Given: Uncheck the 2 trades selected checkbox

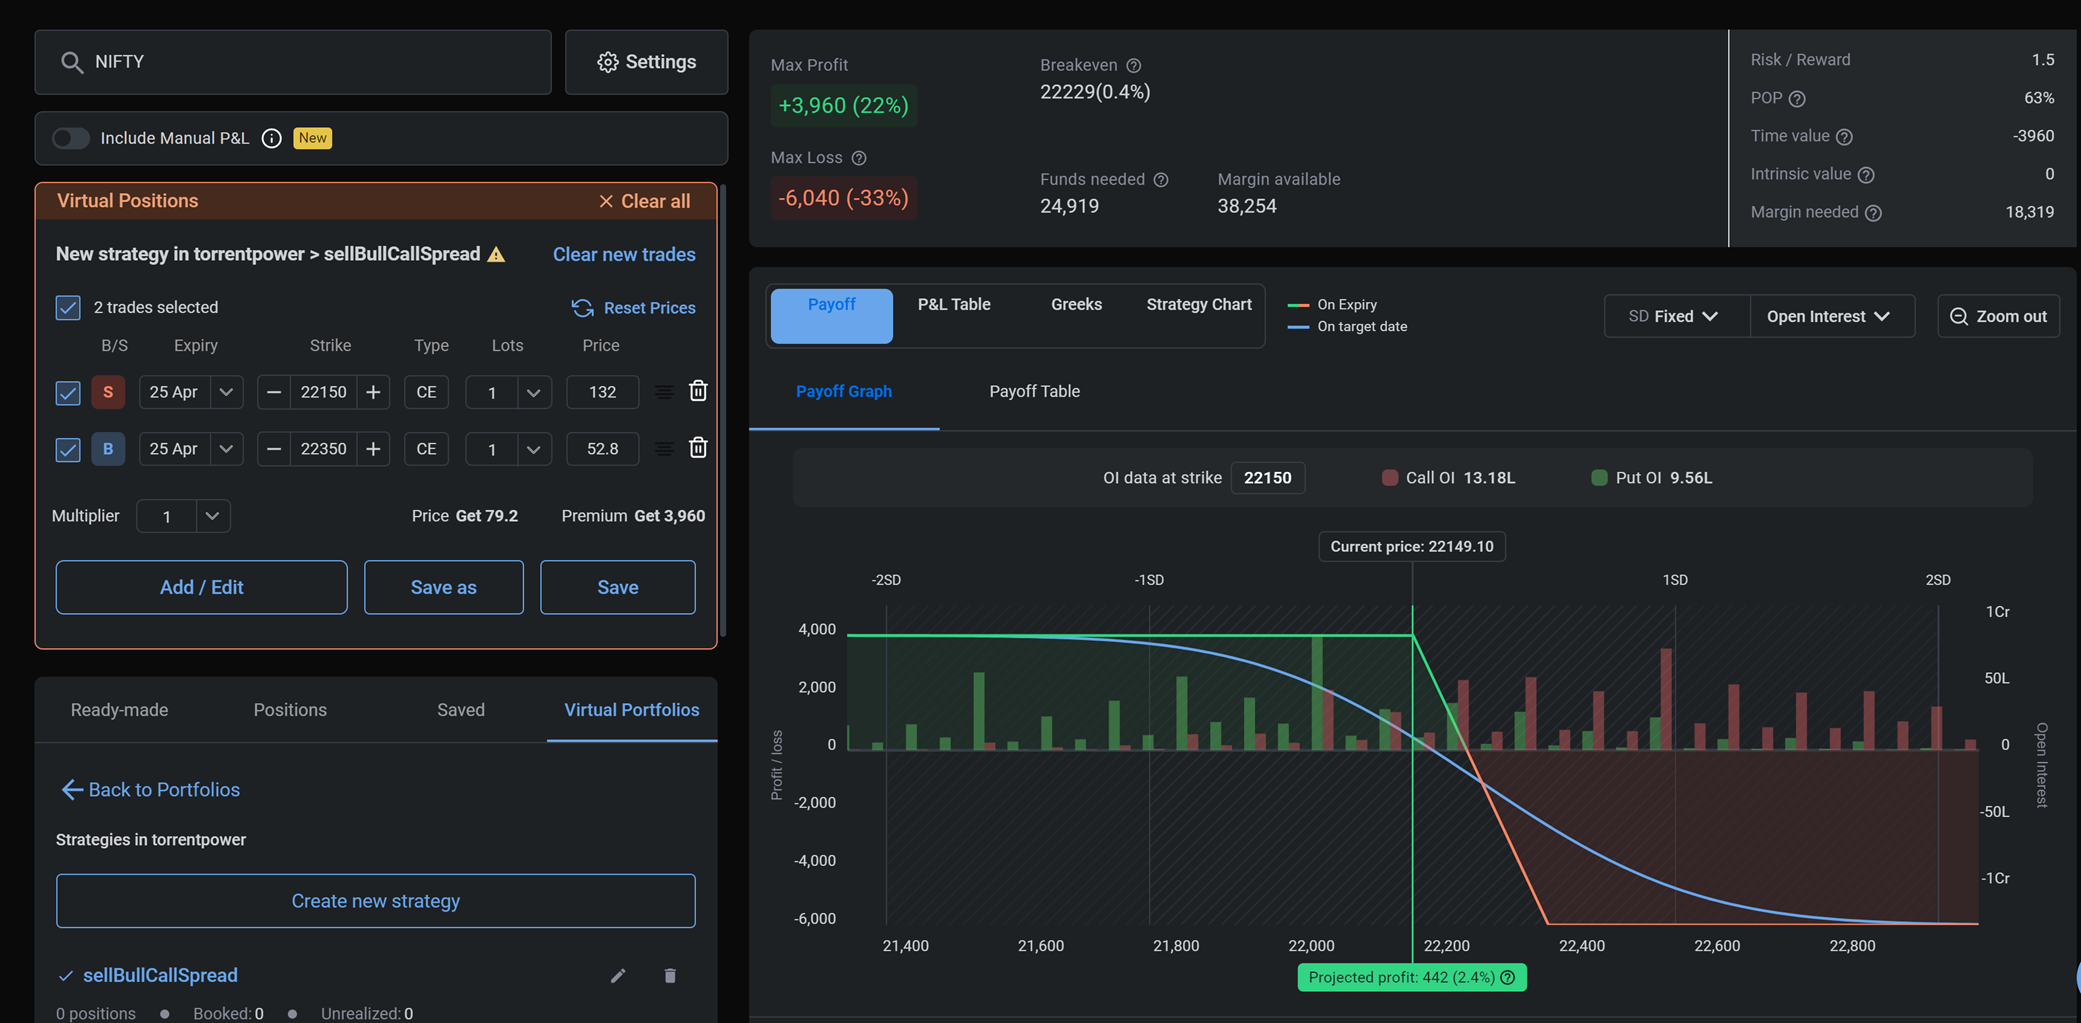Looking at the screenshot, I should 68,307.
